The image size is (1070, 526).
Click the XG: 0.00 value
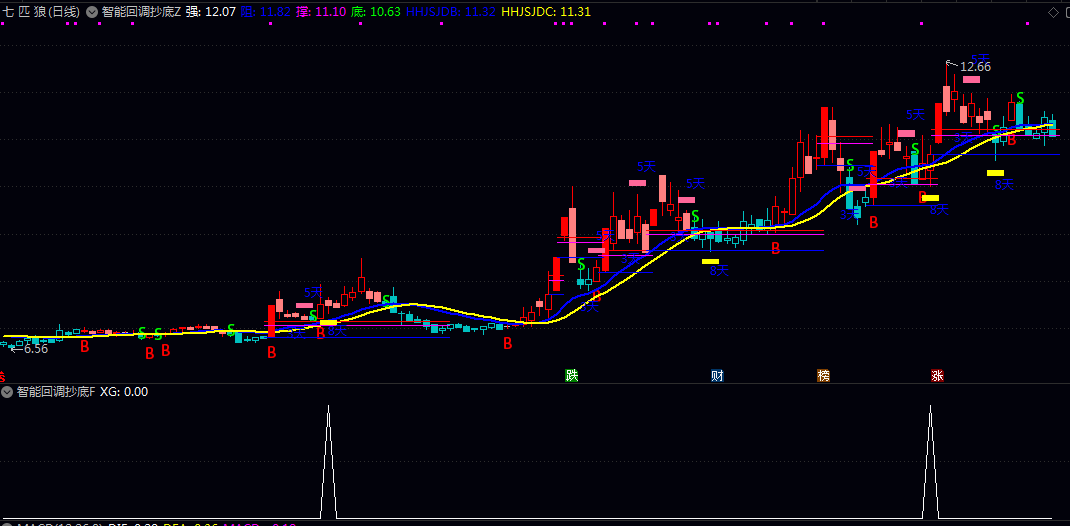[x=124, y=392]
